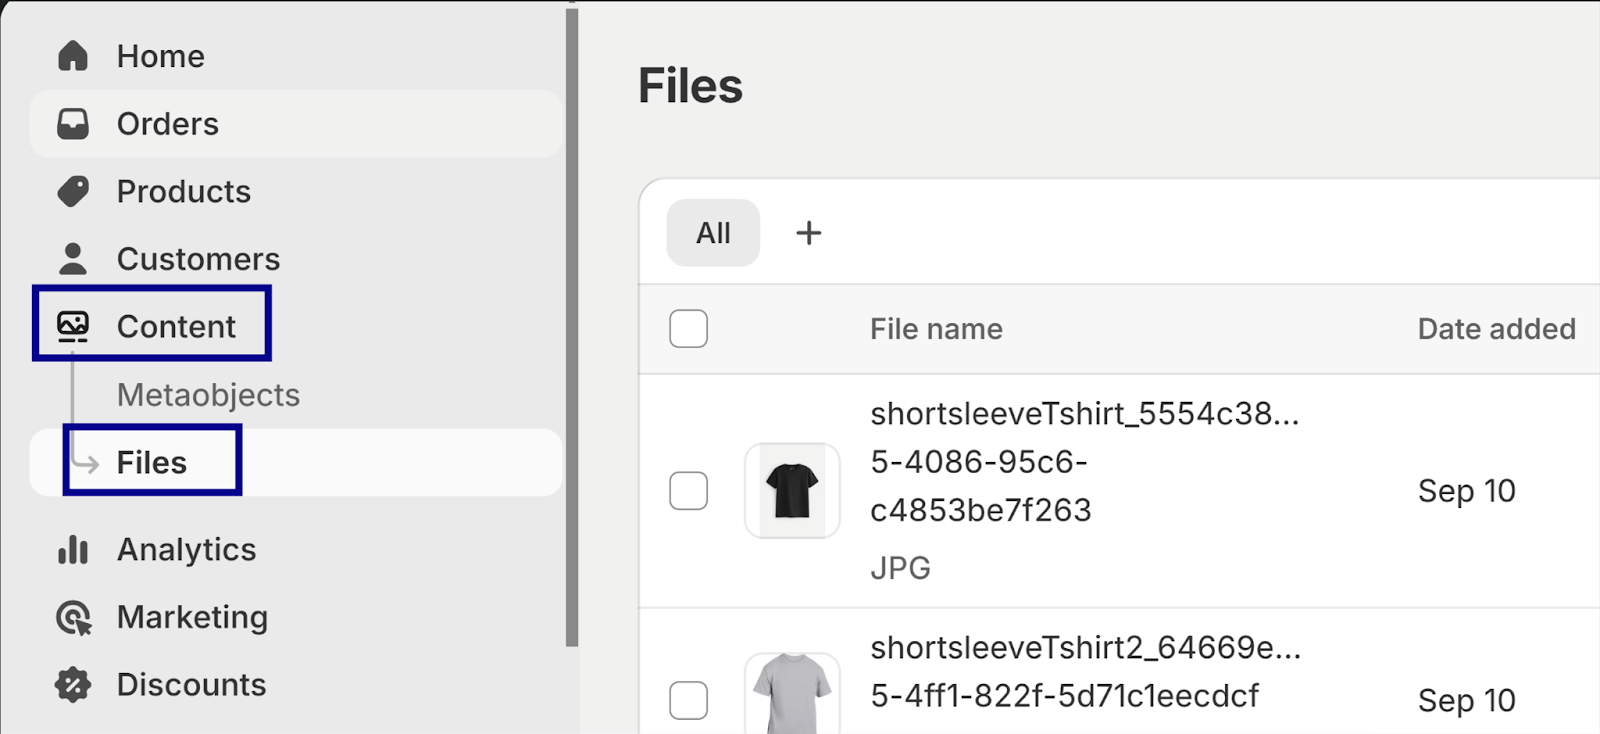Open Orders section
The width and height of the screenshot is (1600, 734).
click(296, 124)
